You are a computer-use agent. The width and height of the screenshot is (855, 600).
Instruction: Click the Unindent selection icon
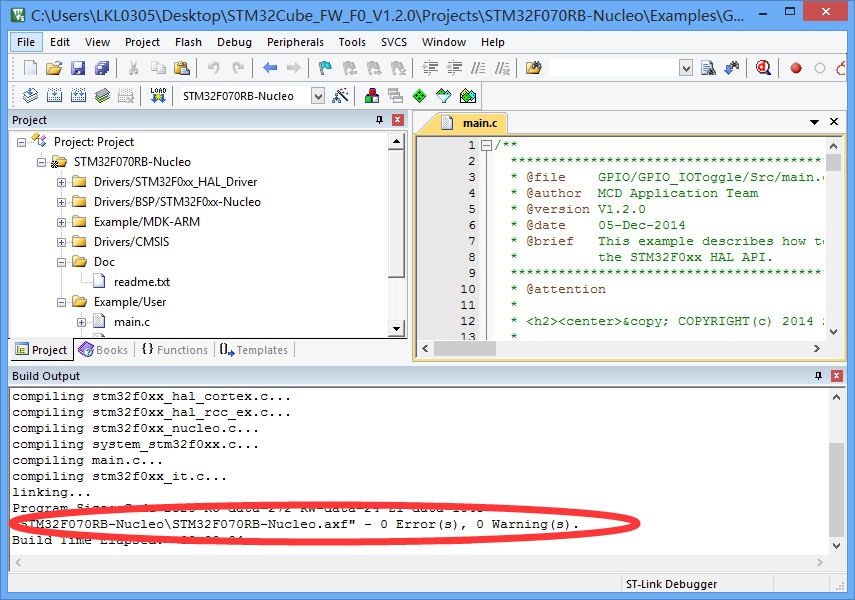click(x=454, y=68)
